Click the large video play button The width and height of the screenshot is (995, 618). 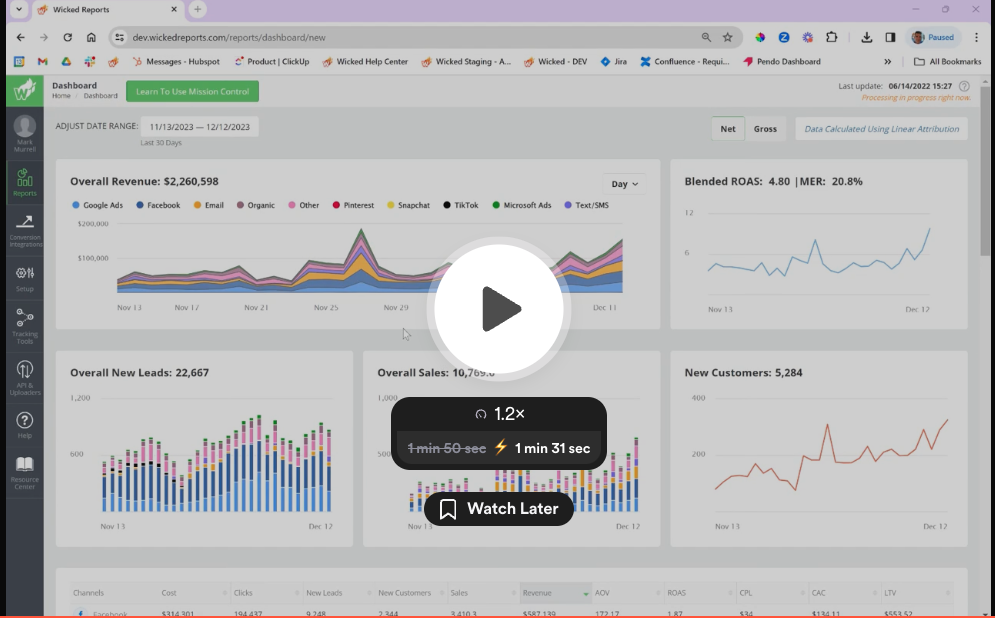499,309
